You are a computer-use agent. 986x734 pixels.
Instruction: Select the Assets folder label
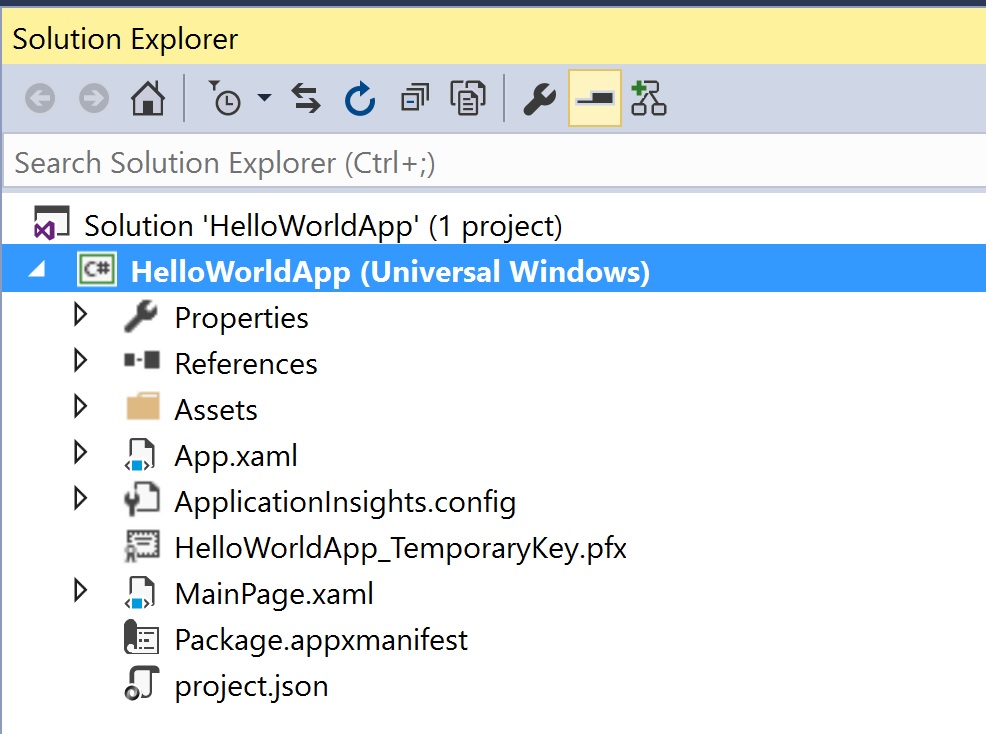pyautogui.click(x=216, y=409)
